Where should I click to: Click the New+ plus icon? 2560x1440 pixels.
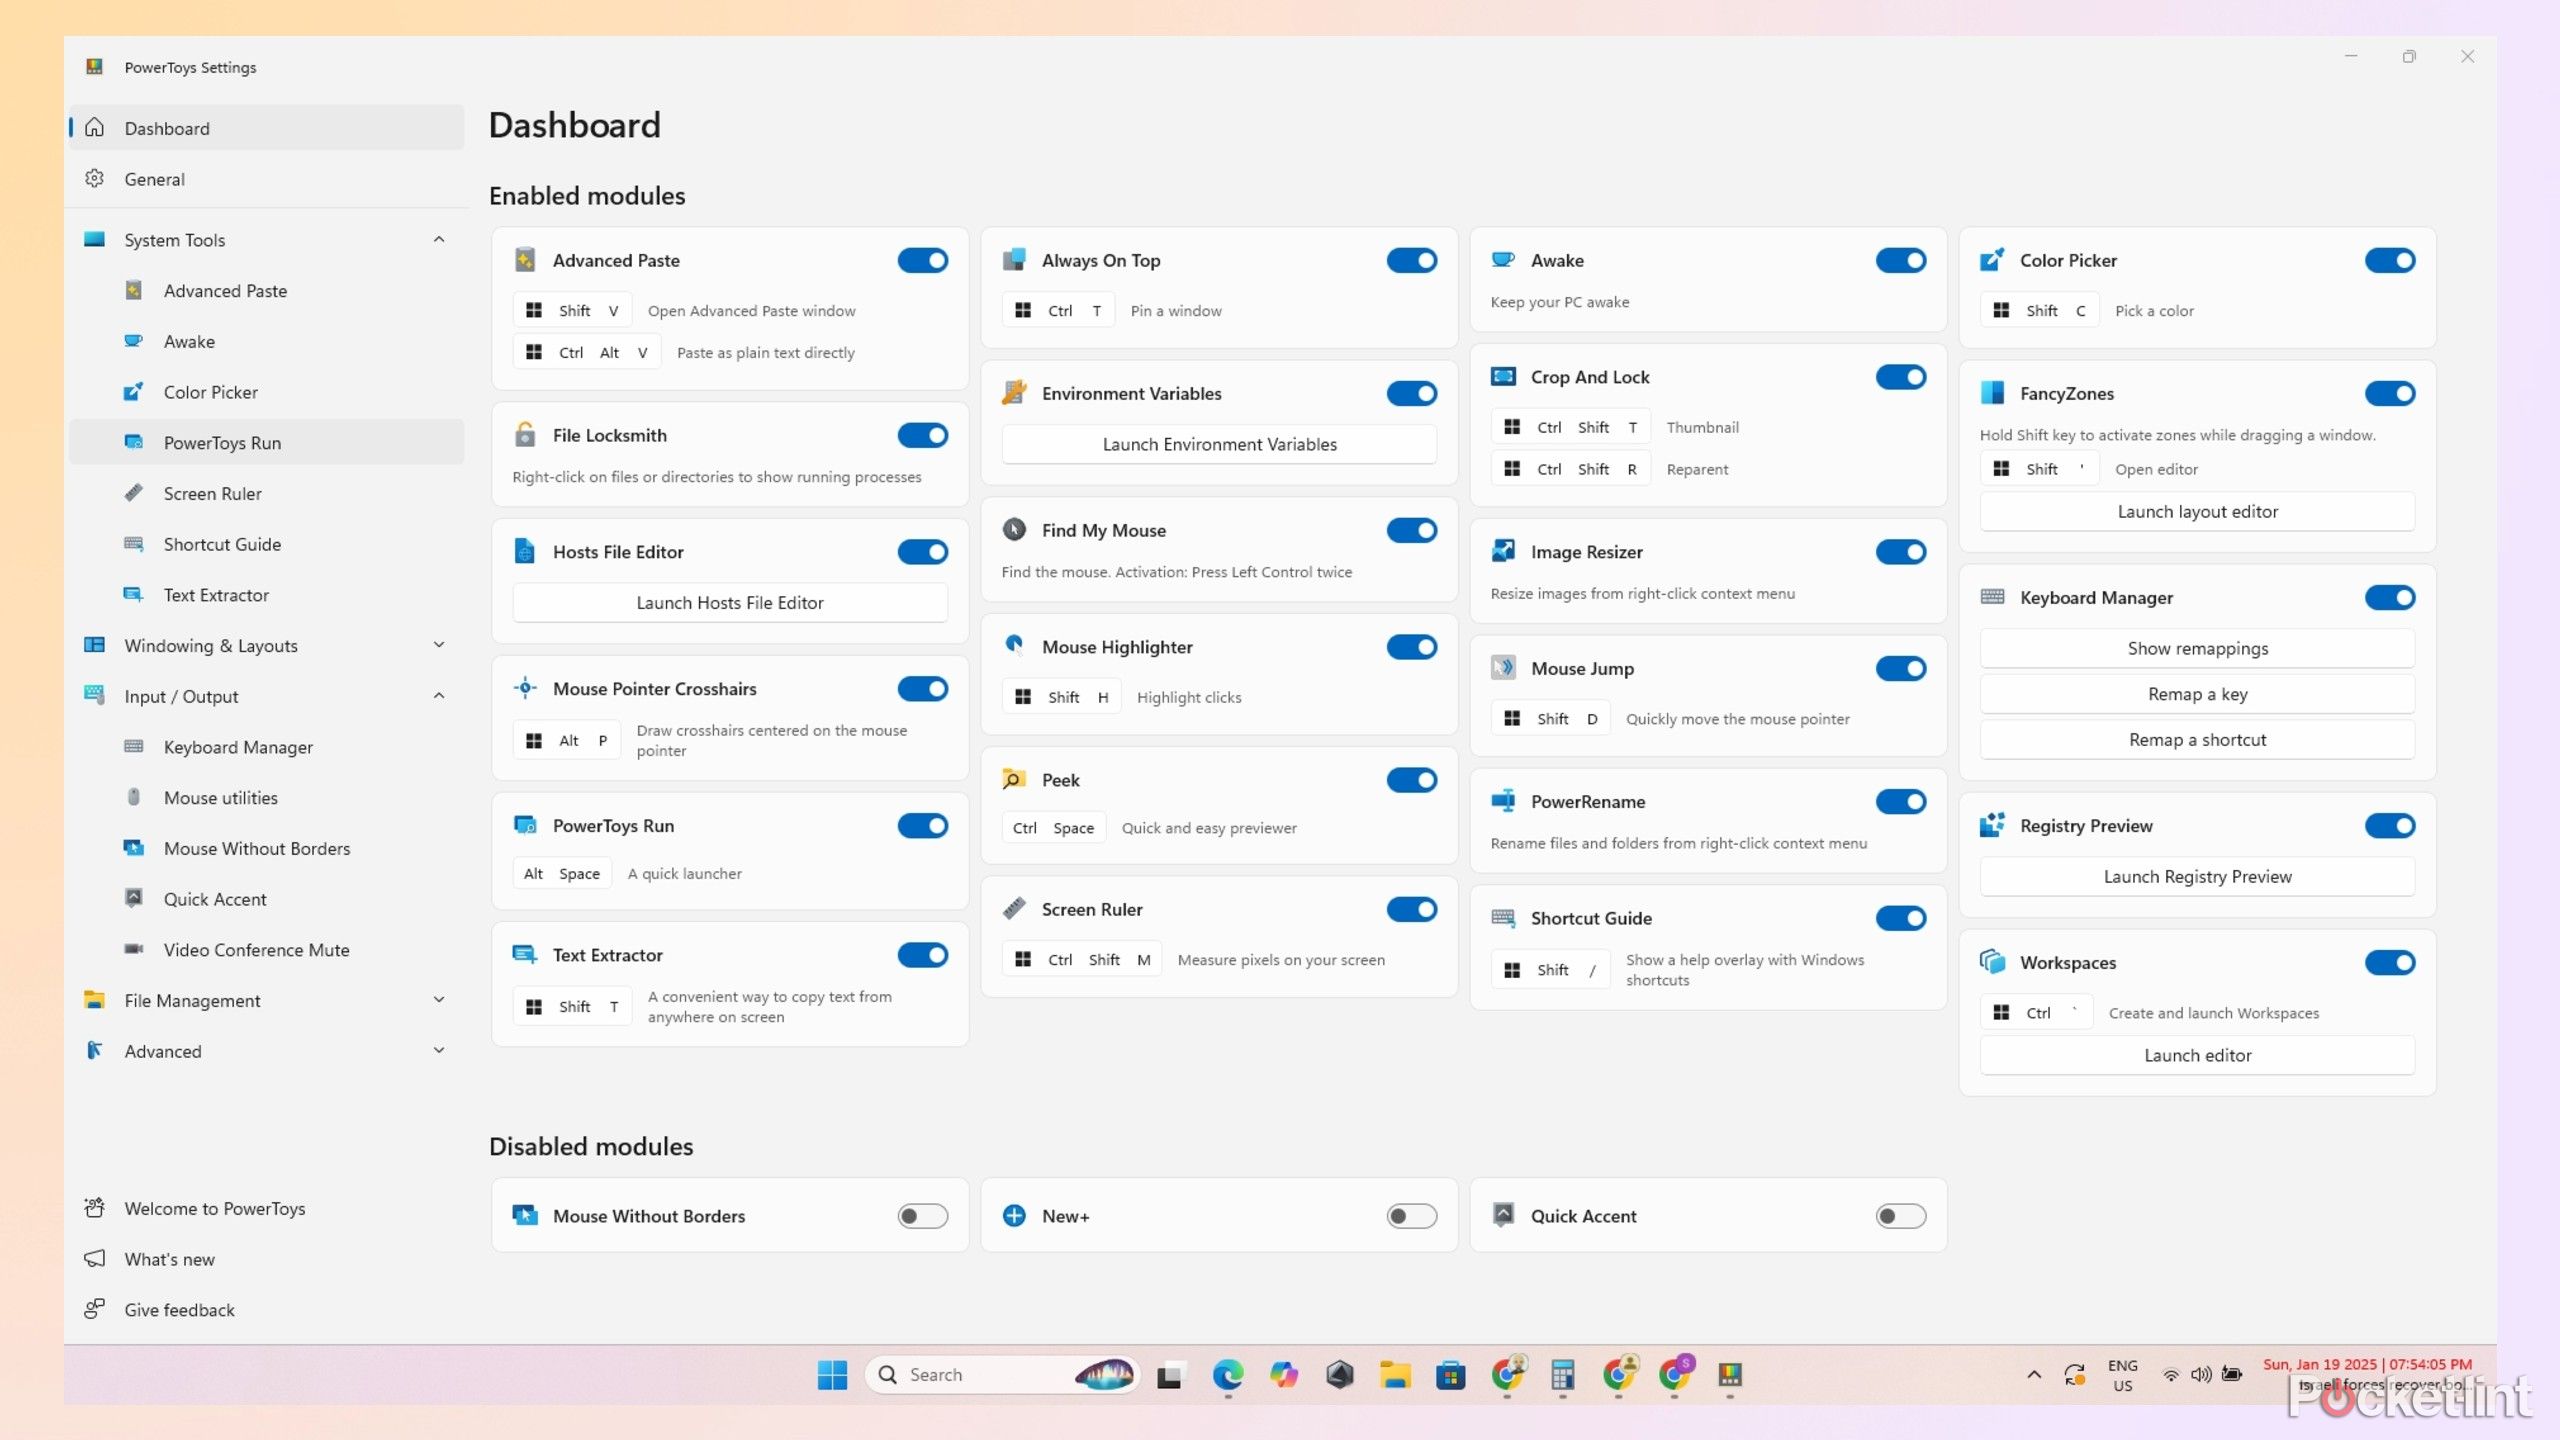(1014, 1216)
